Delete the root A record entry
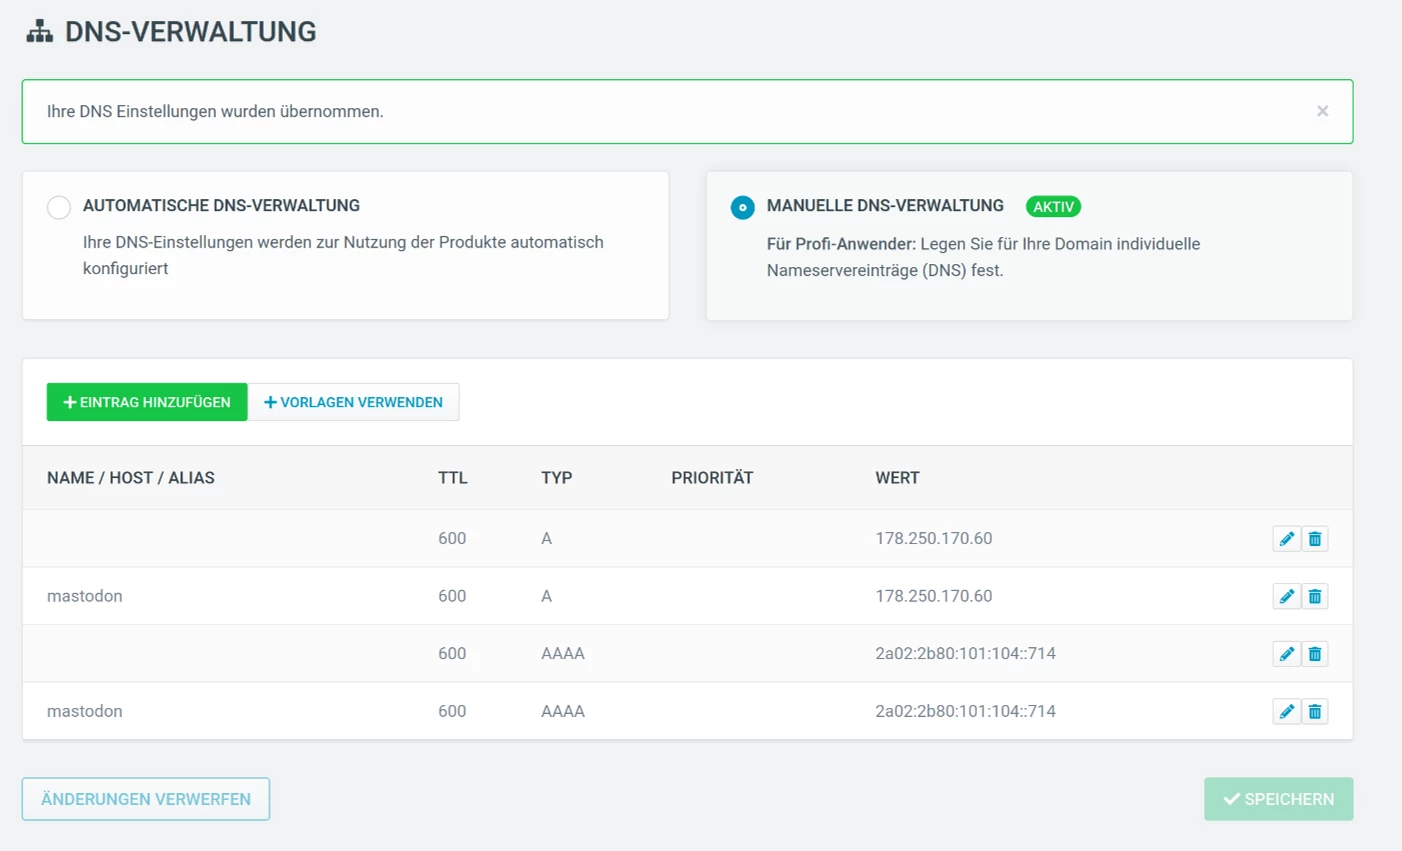The width and height of the screenshot is (1402, 851). [1315, 539]
